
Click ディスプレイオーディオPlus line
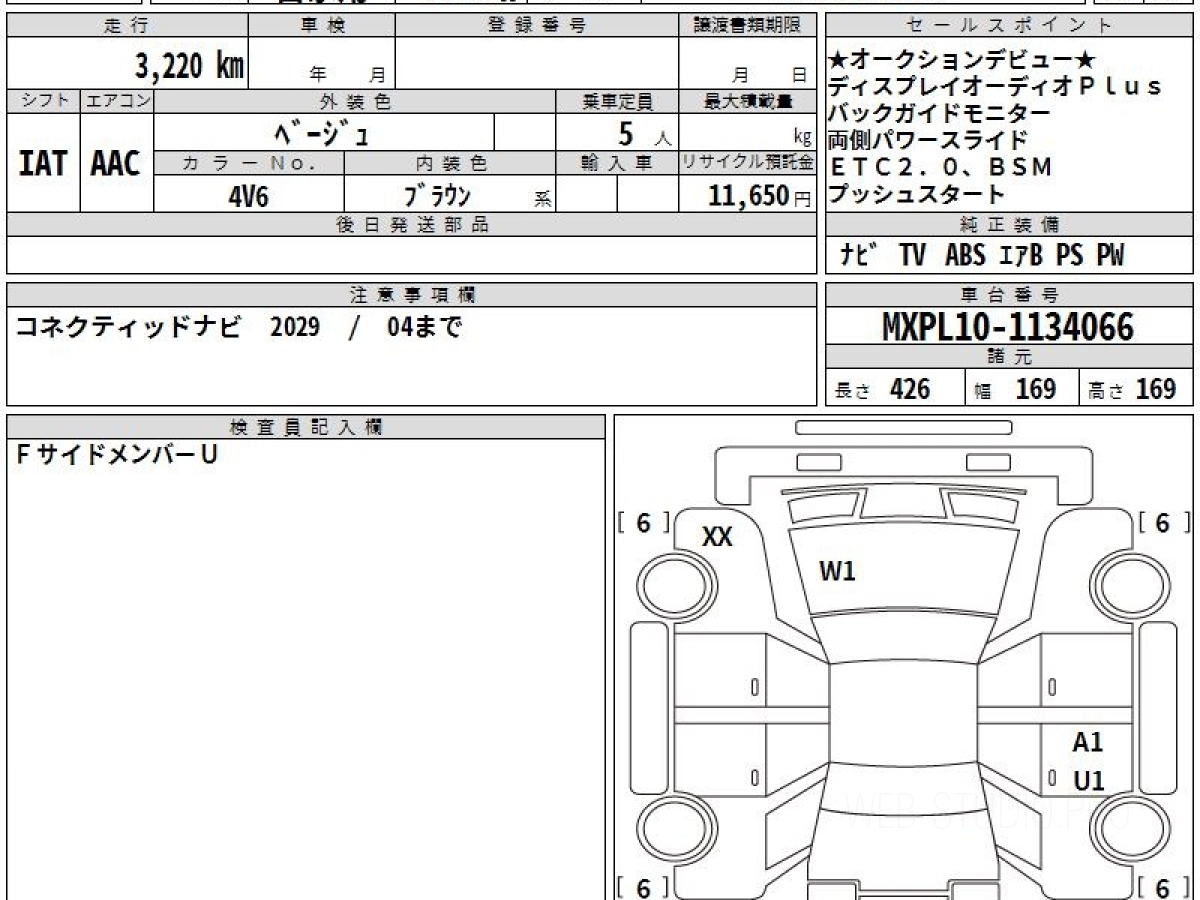(995, 87)
